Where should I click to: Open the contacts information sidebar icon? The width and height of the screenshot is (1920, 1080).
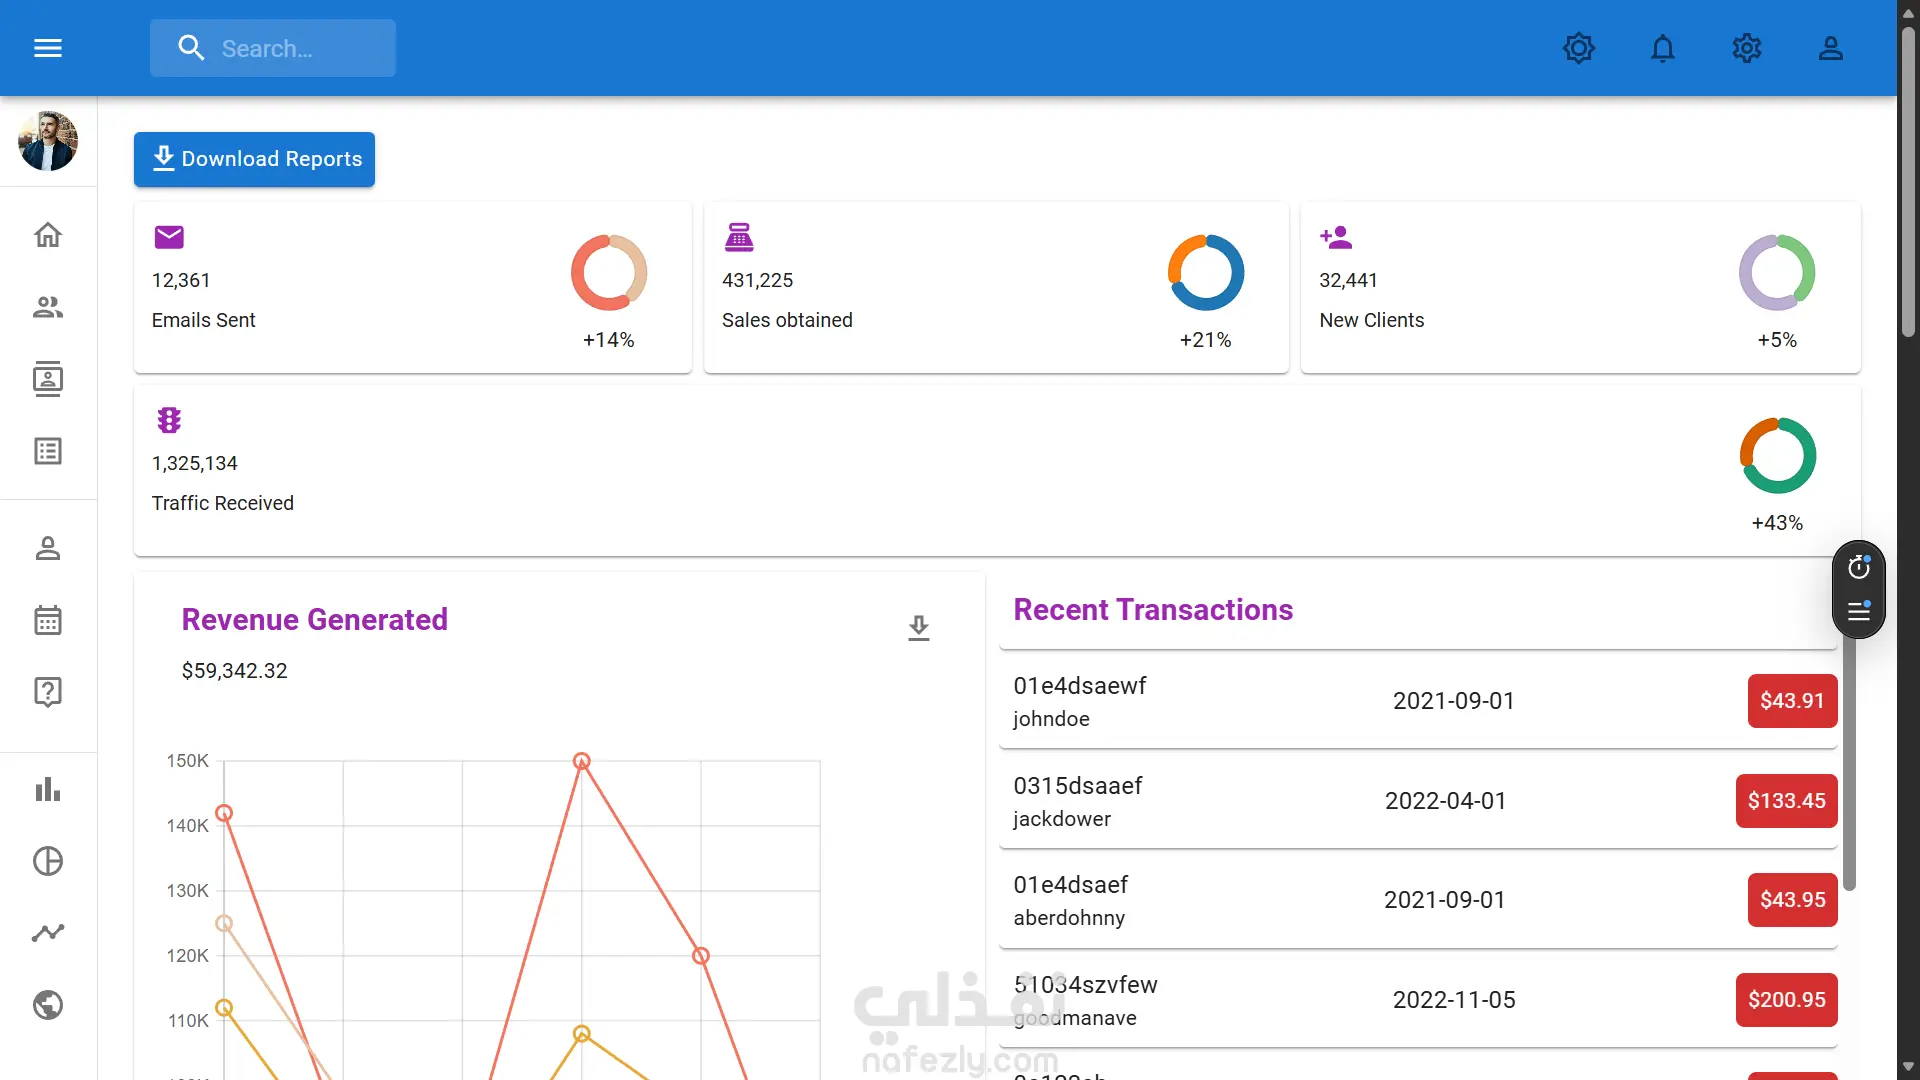pyautogui.click(x=48, y=379)
